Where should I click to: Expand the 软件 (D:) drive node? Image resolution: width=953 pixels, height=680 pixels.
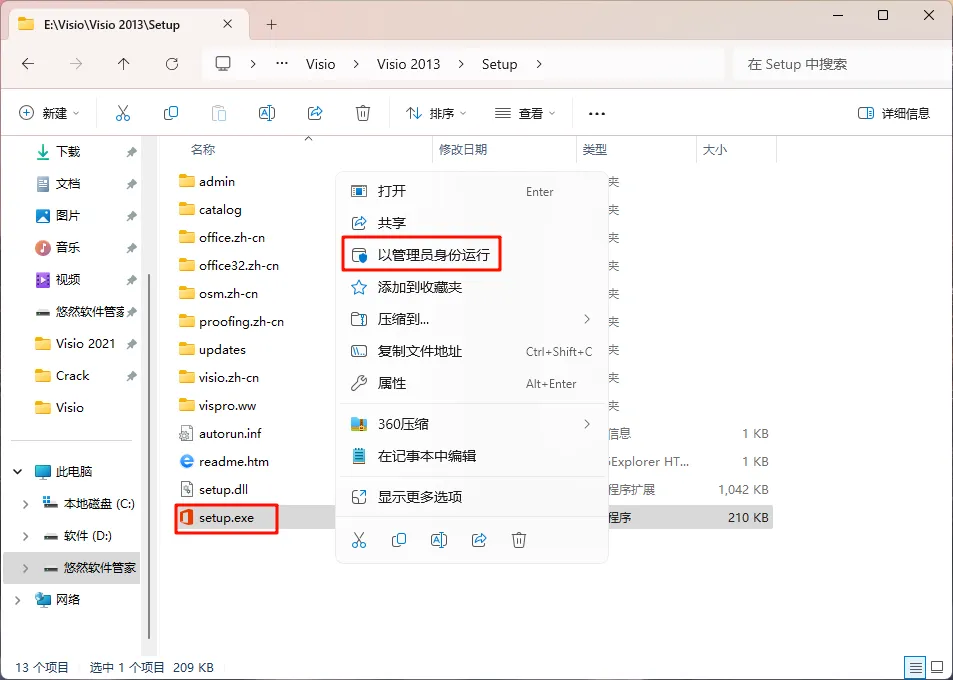(x=26, y=536)
